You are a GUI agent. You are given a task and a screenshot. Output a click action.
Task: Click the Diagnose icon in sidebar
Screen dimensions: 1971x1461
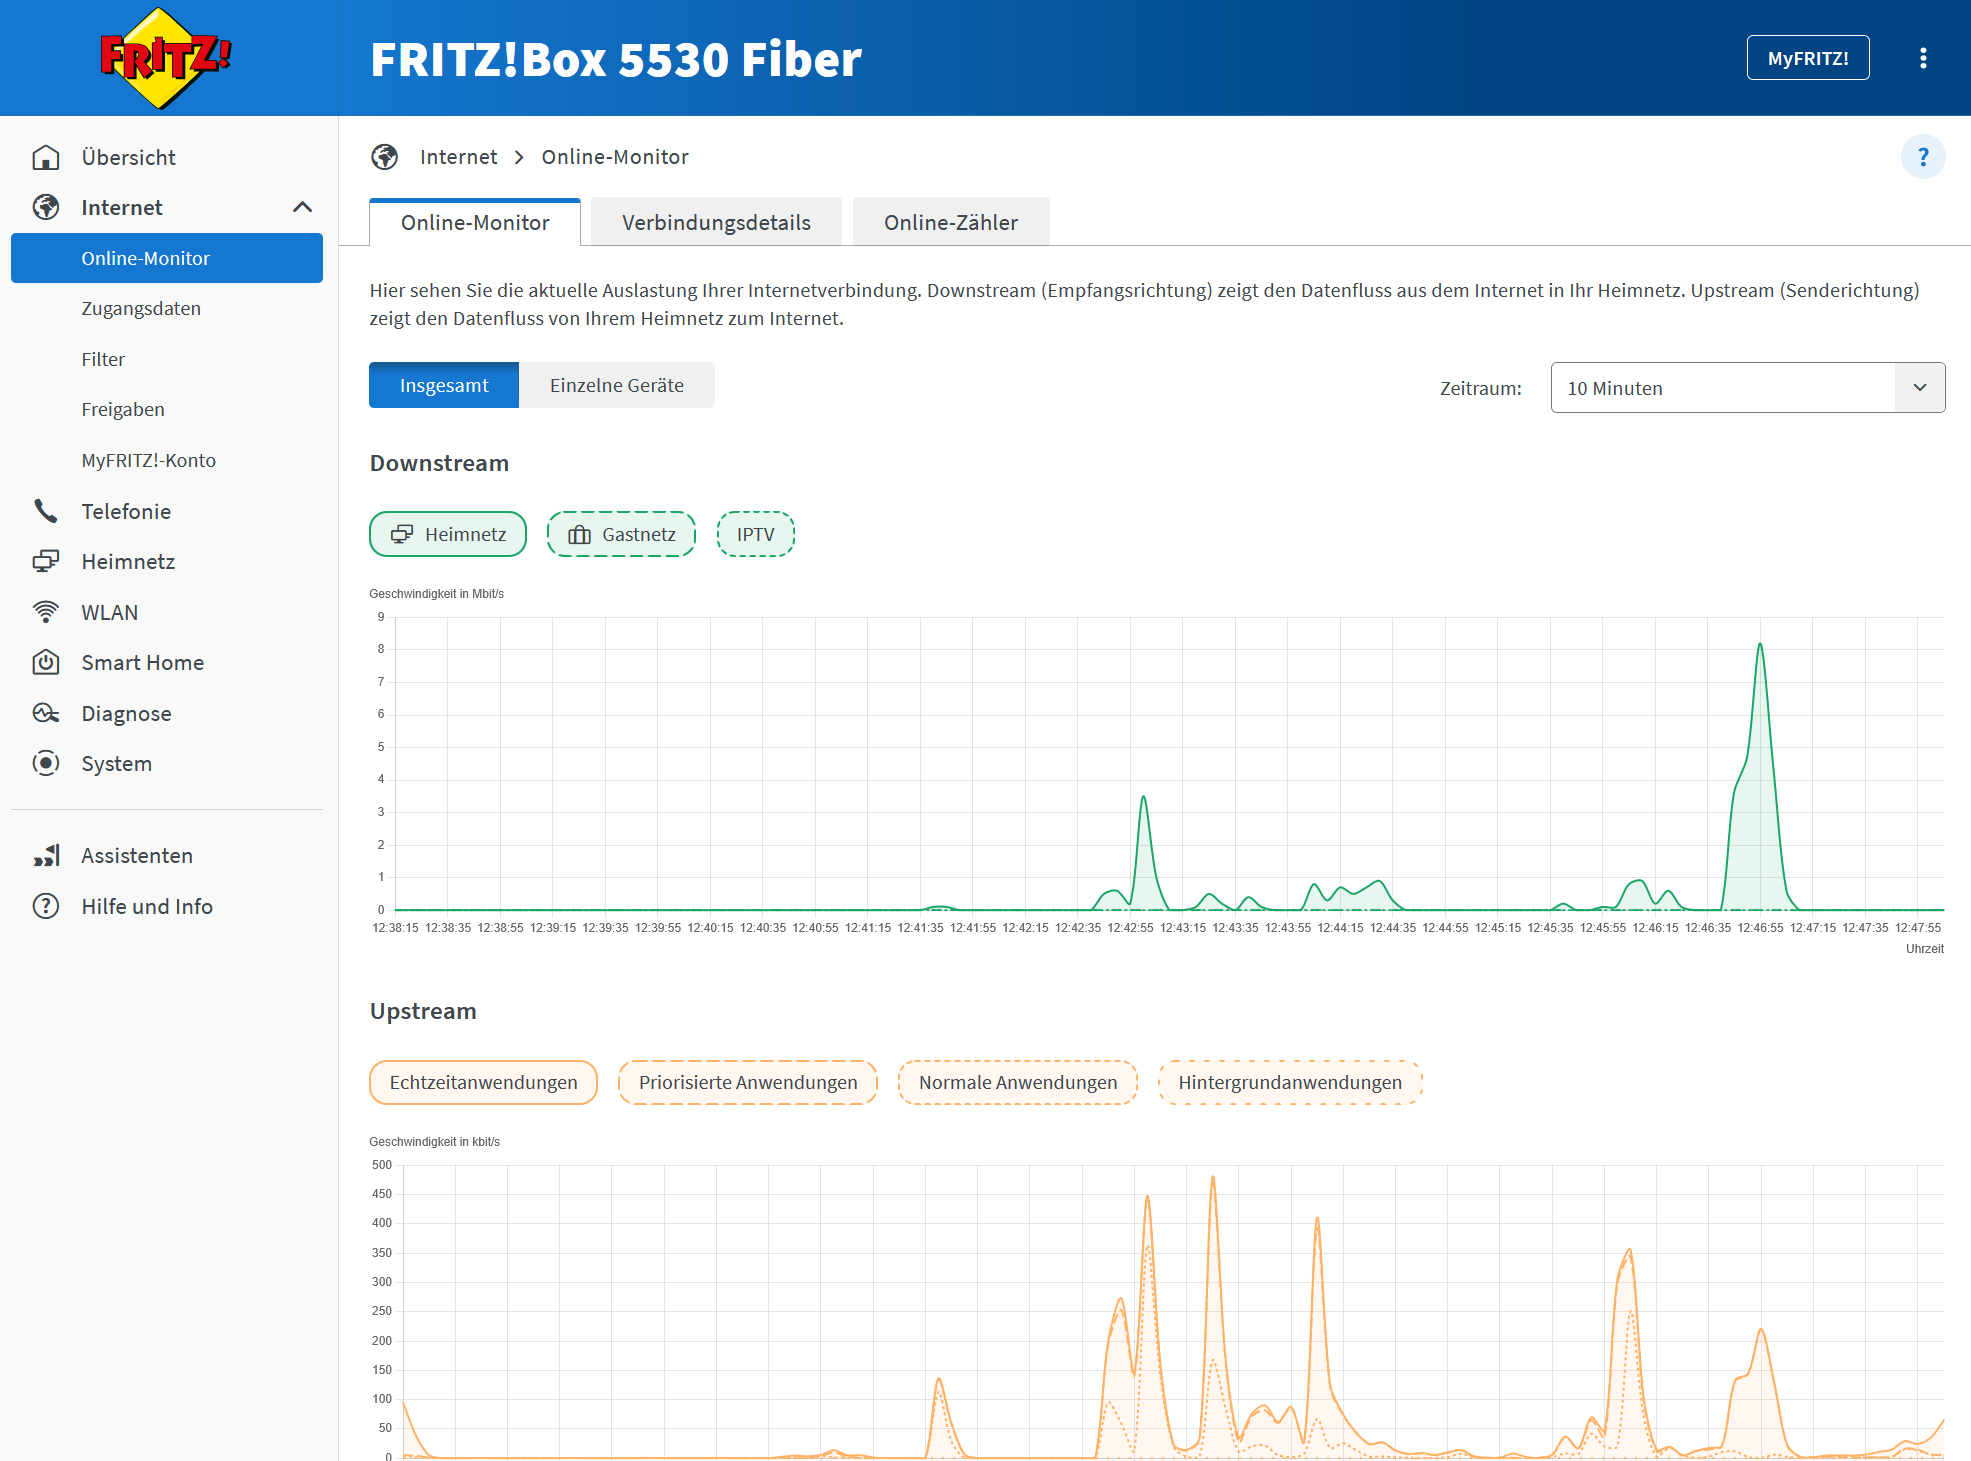pos(46,713)
